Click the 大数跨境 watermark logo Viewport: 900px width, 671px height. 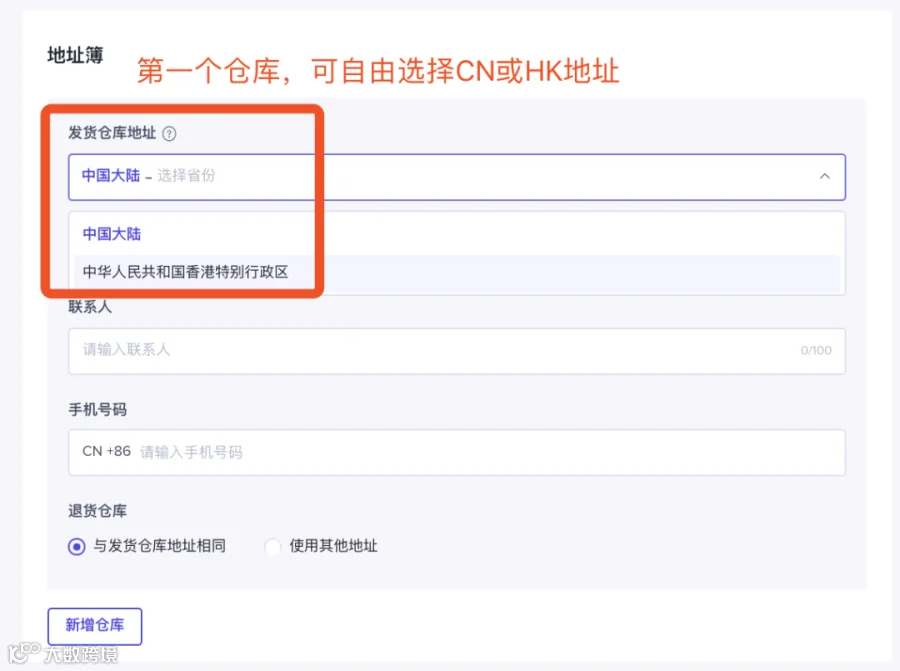[63, 653]
